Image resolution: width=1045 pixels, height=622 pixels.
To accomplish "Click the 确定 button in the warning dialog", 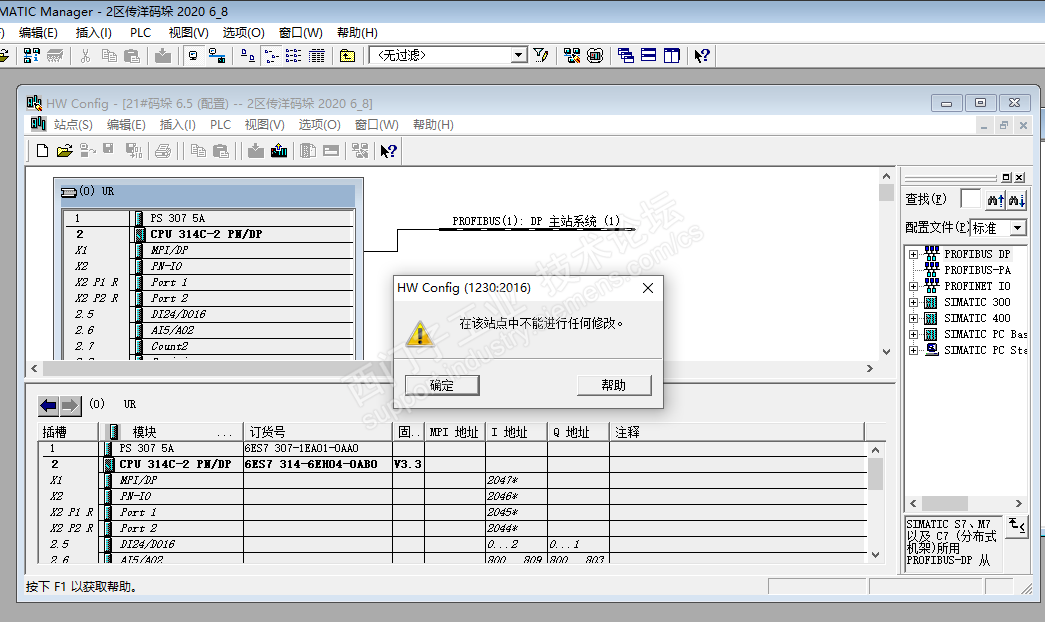I will 442,385.
